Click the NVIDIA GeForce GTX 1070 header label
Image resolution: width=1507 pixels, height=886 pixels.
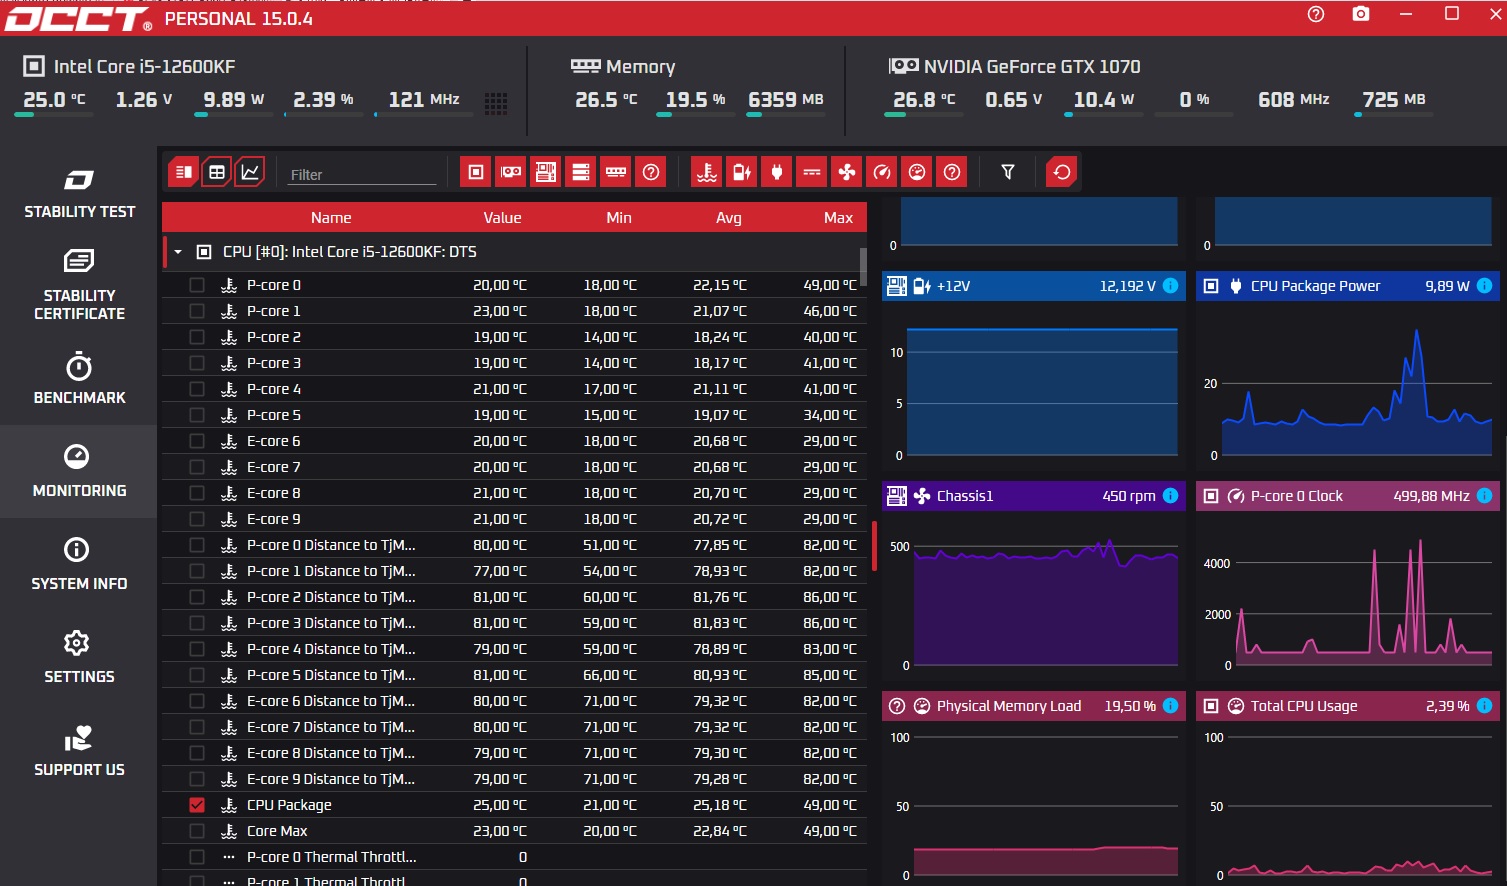point(1032,67)
